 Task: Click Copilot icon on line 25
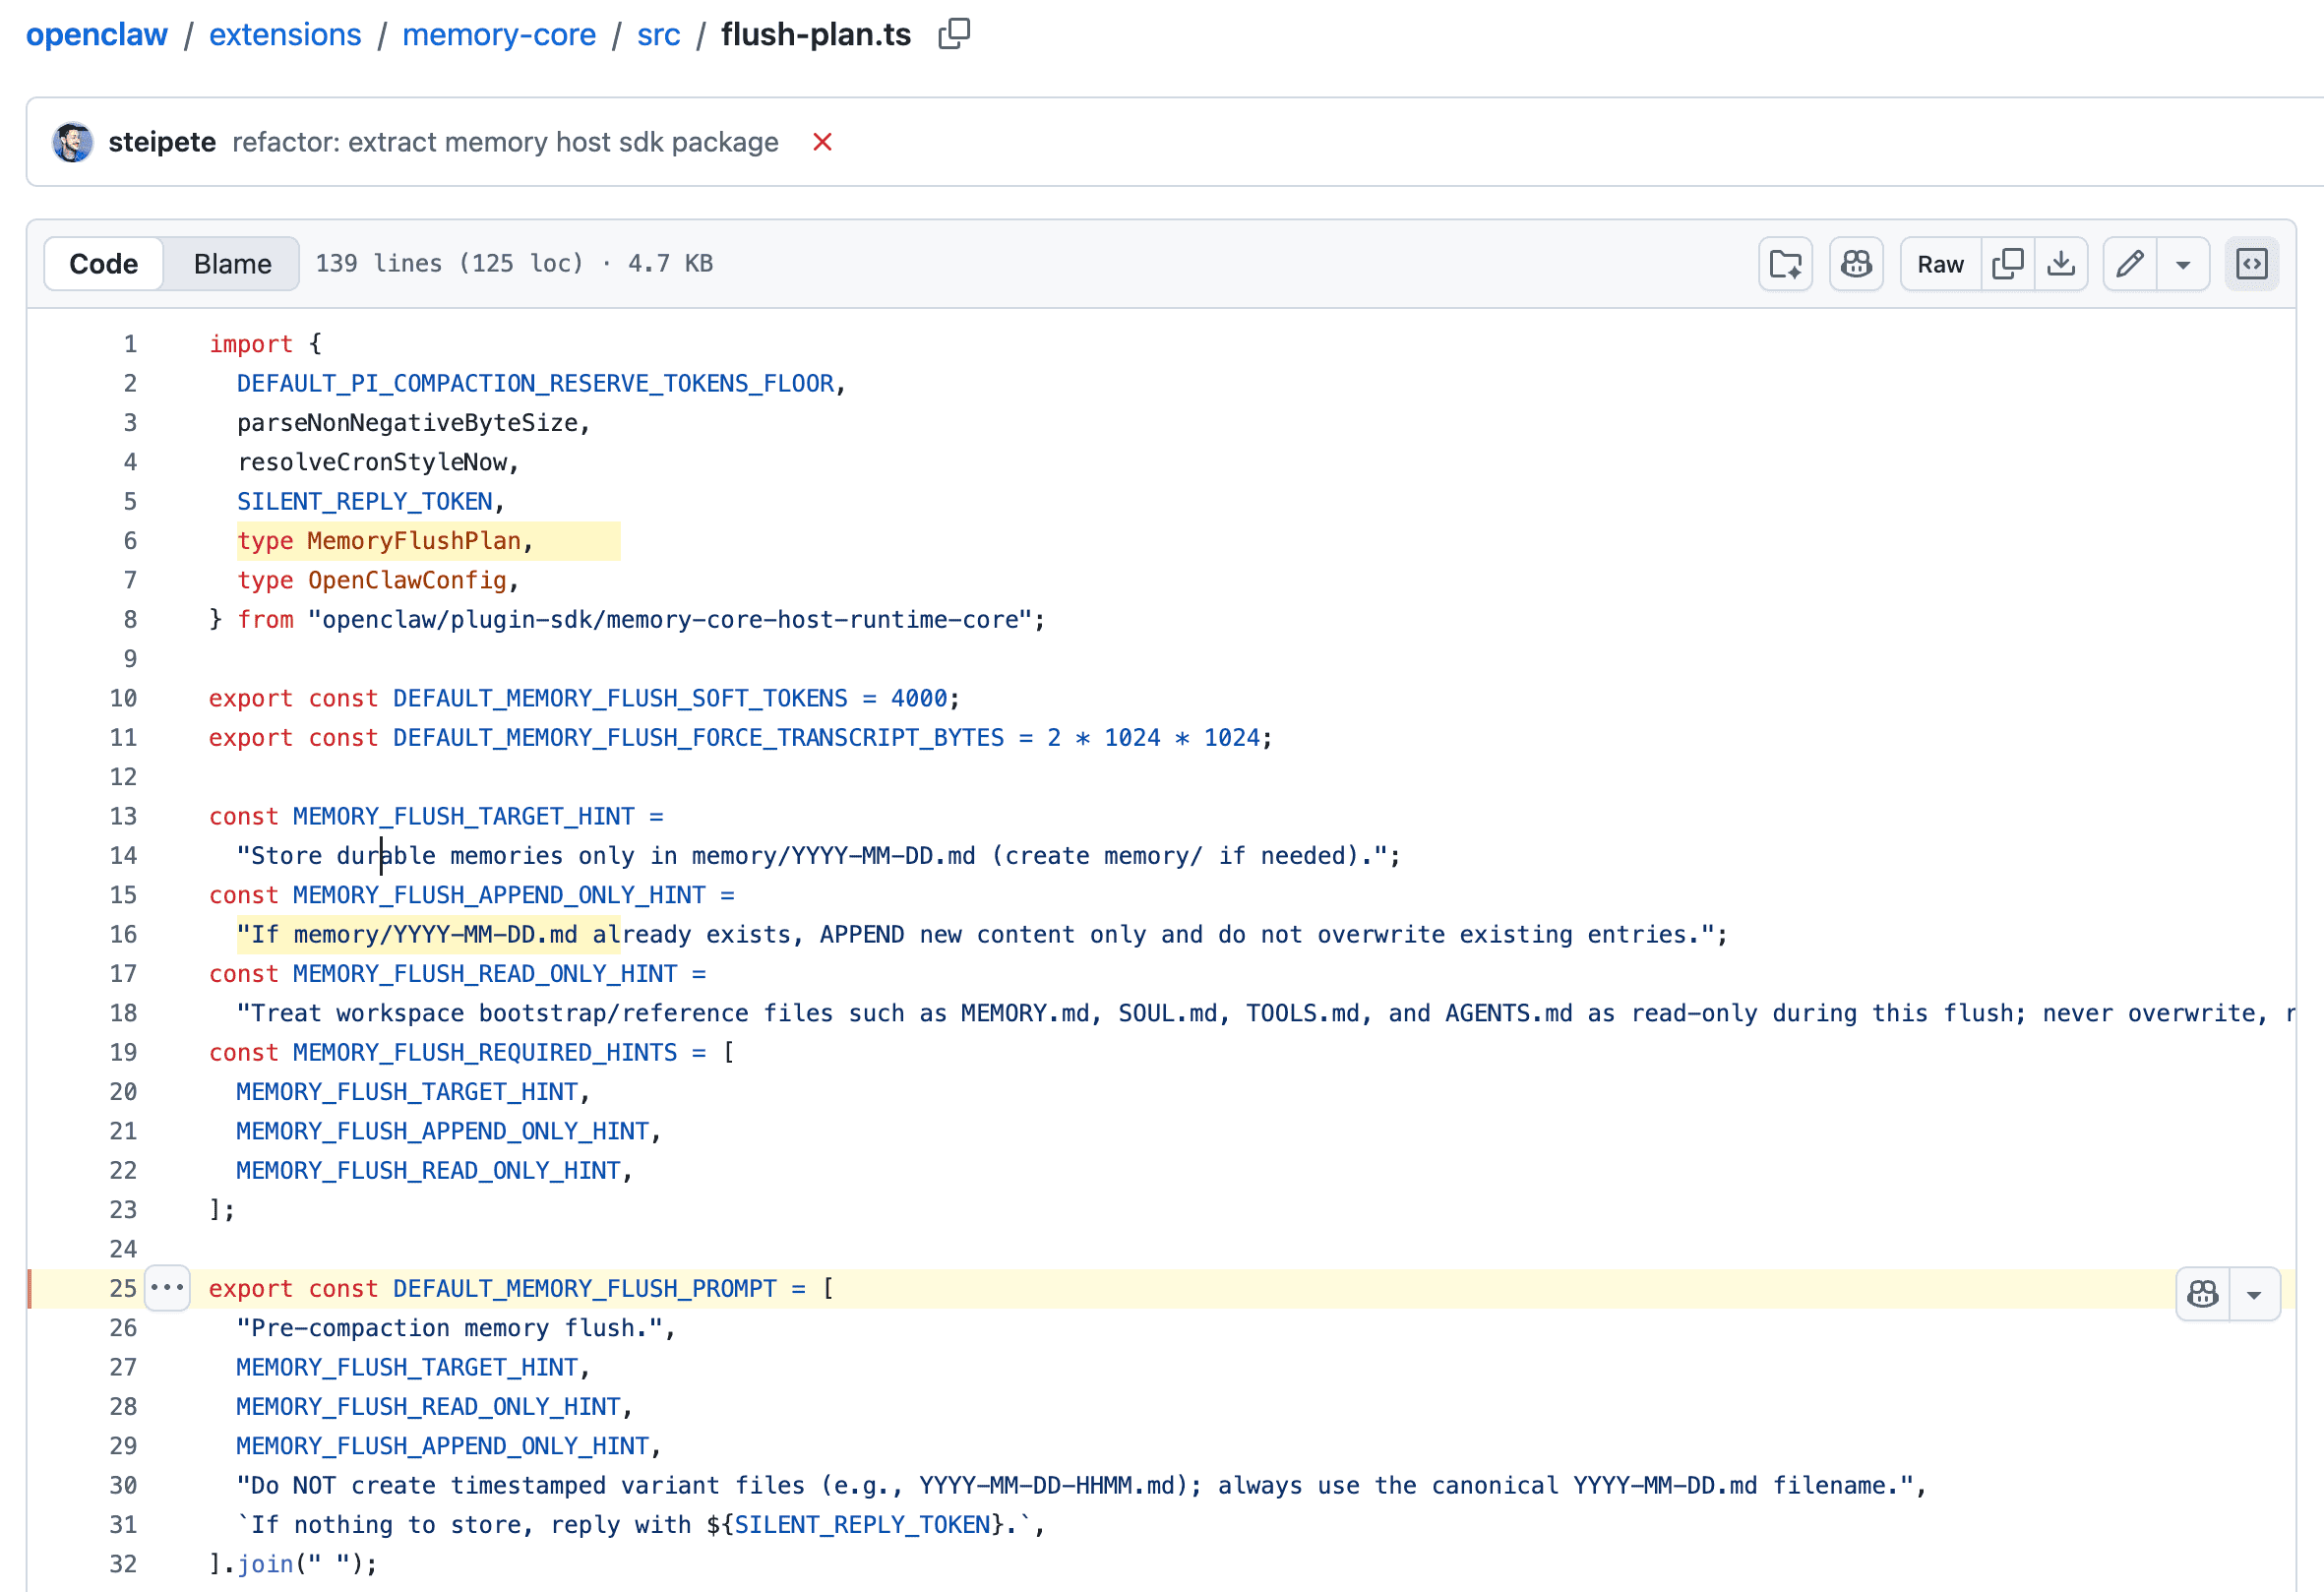2203,1294
